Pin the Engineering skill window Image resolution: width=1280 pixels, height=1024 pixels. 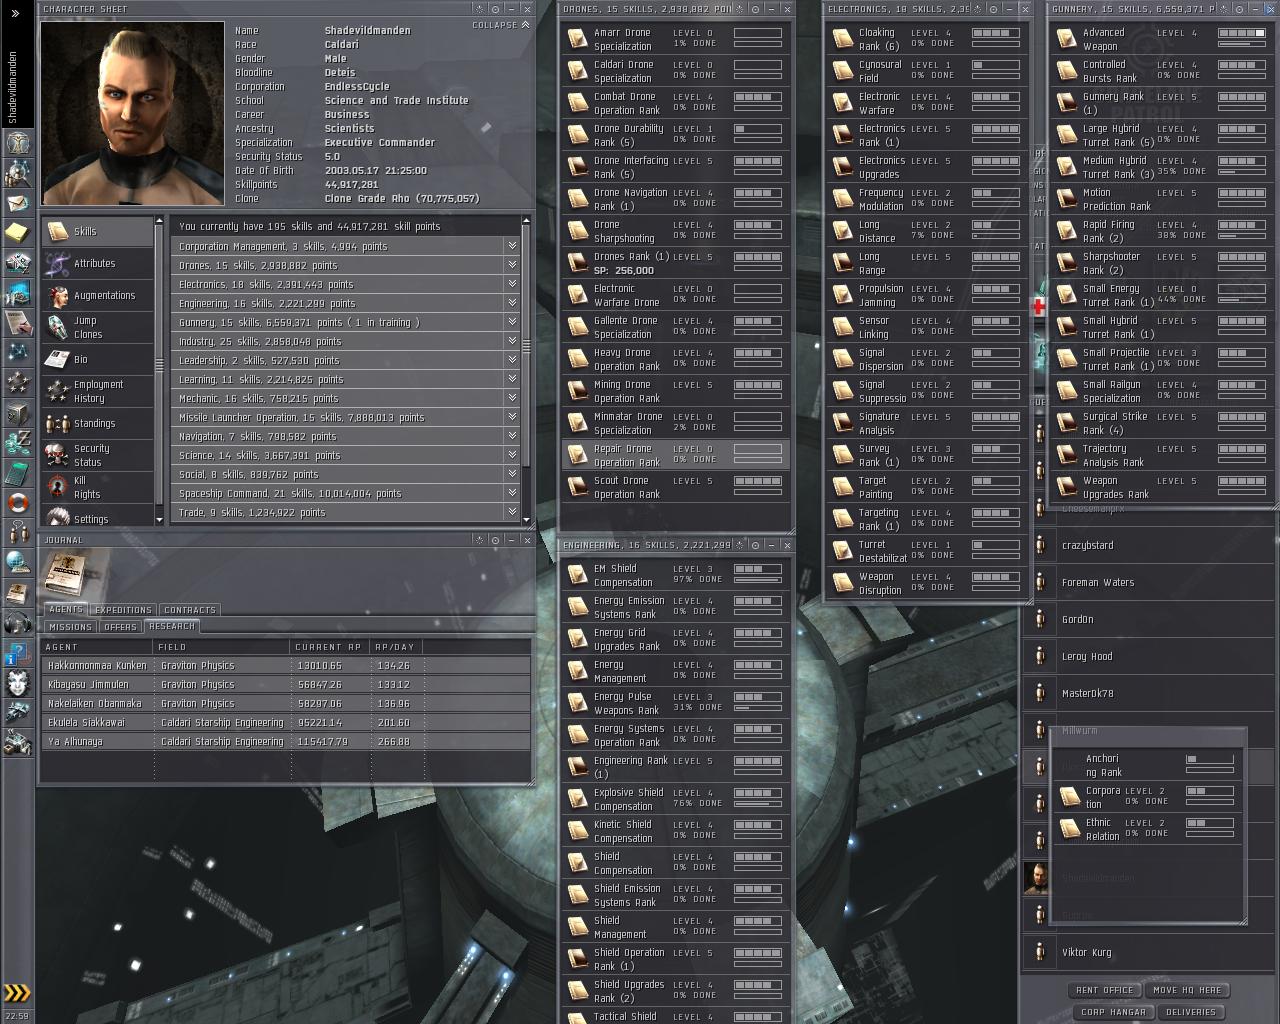tap(739, 545)
